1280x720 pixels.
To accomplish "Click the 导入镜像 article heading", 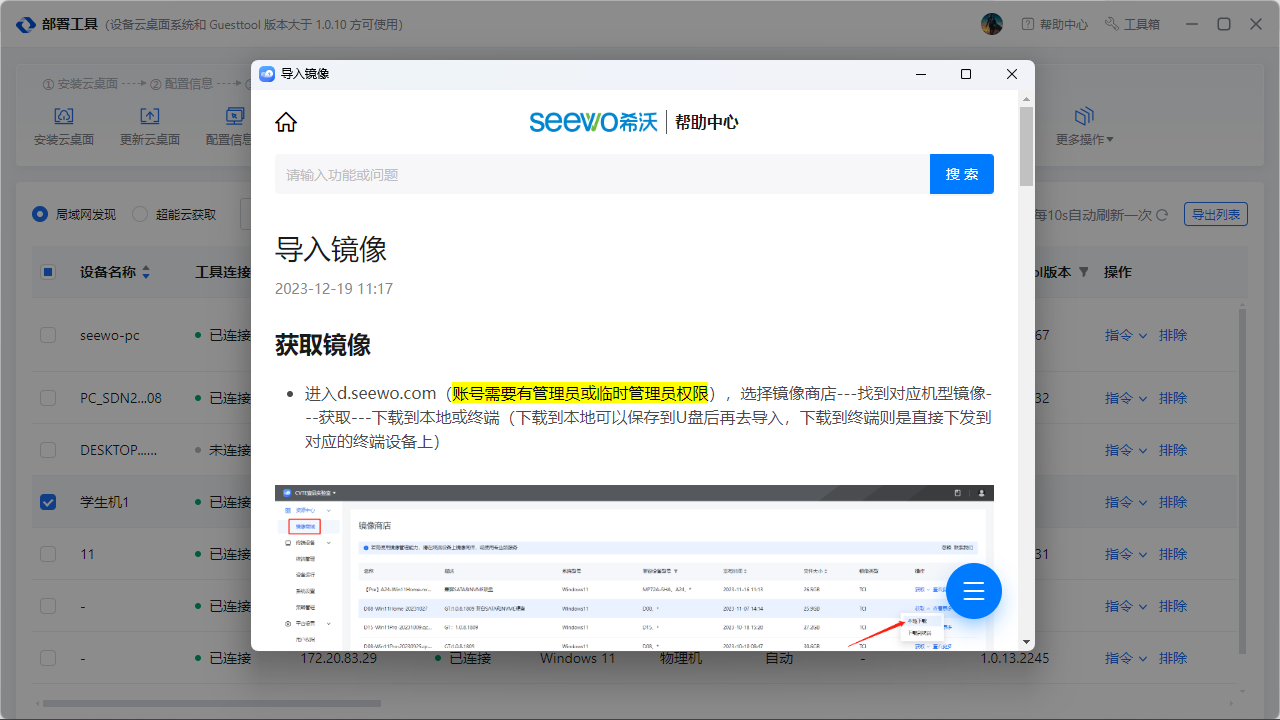I will tap(331, 250).
